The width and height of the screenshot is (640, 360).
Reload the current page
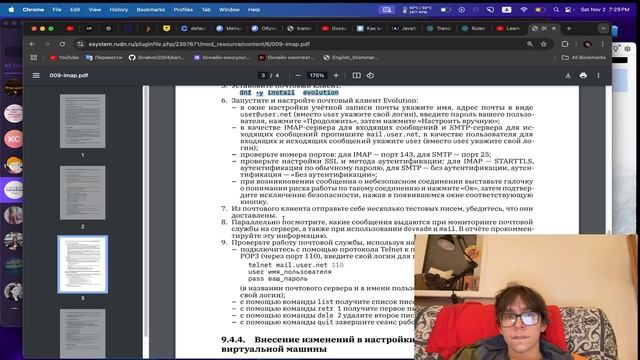point(62,44)
